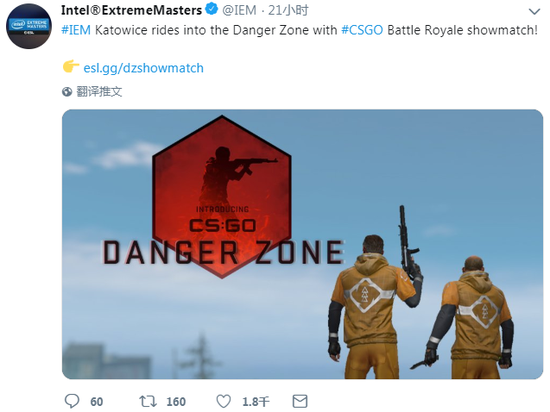
Task: Open the Intel®ExtremeMasters account name
Action: 132,10
